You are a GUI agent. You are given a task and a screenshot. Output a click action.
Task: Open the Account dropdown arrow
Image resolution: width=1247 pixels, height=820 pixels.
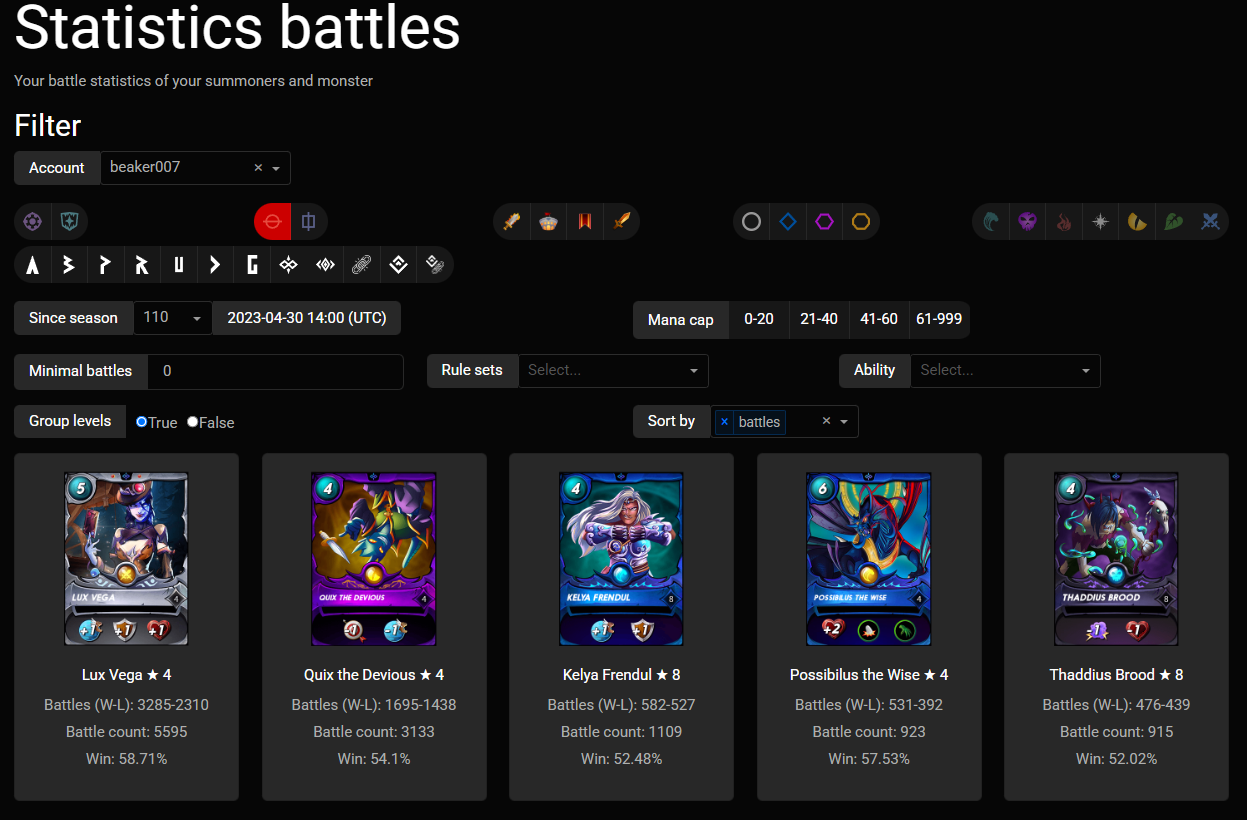coord(276,168)
